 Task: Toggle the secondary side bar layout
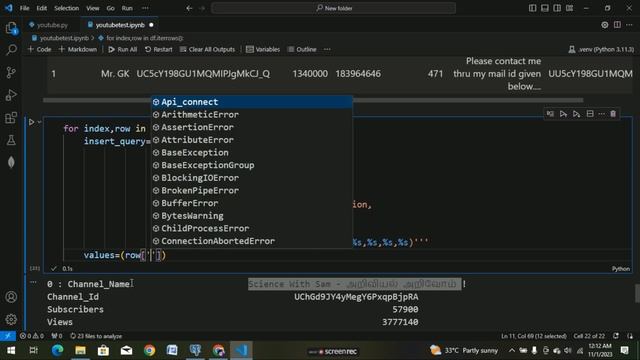[557, 8]
